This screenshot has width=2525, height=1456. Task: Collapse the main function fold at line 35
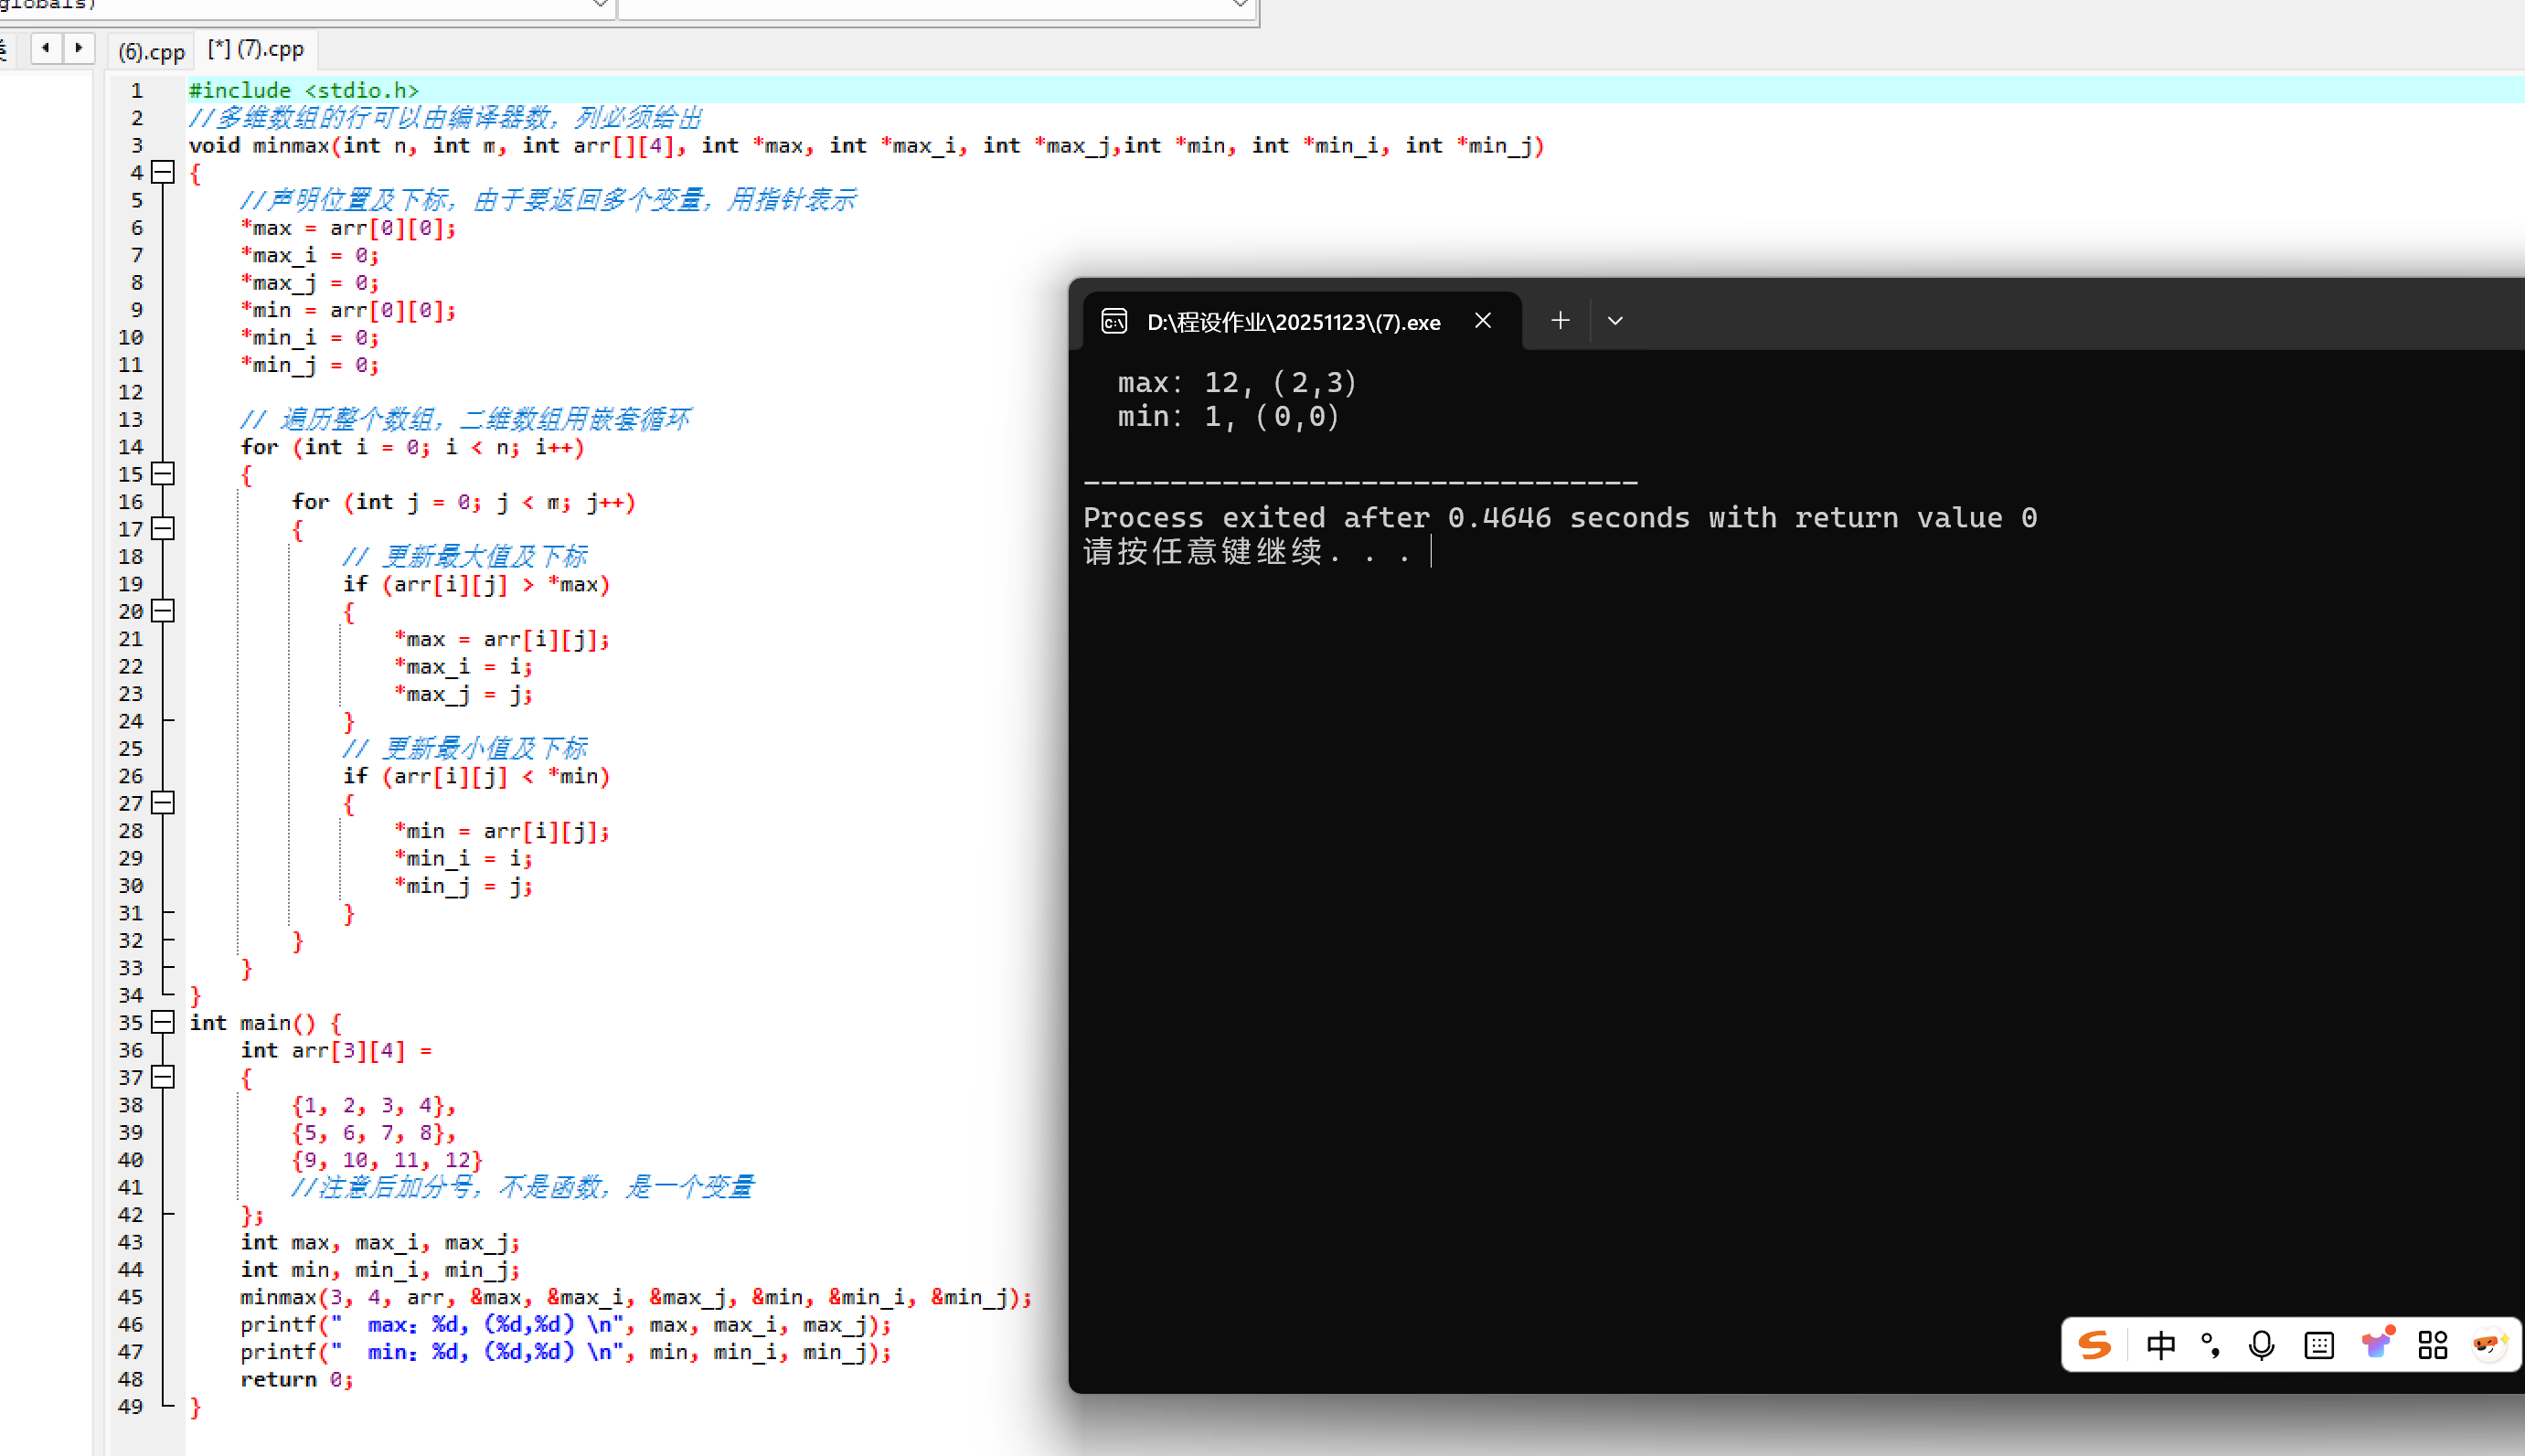(x=163, y=1022)
